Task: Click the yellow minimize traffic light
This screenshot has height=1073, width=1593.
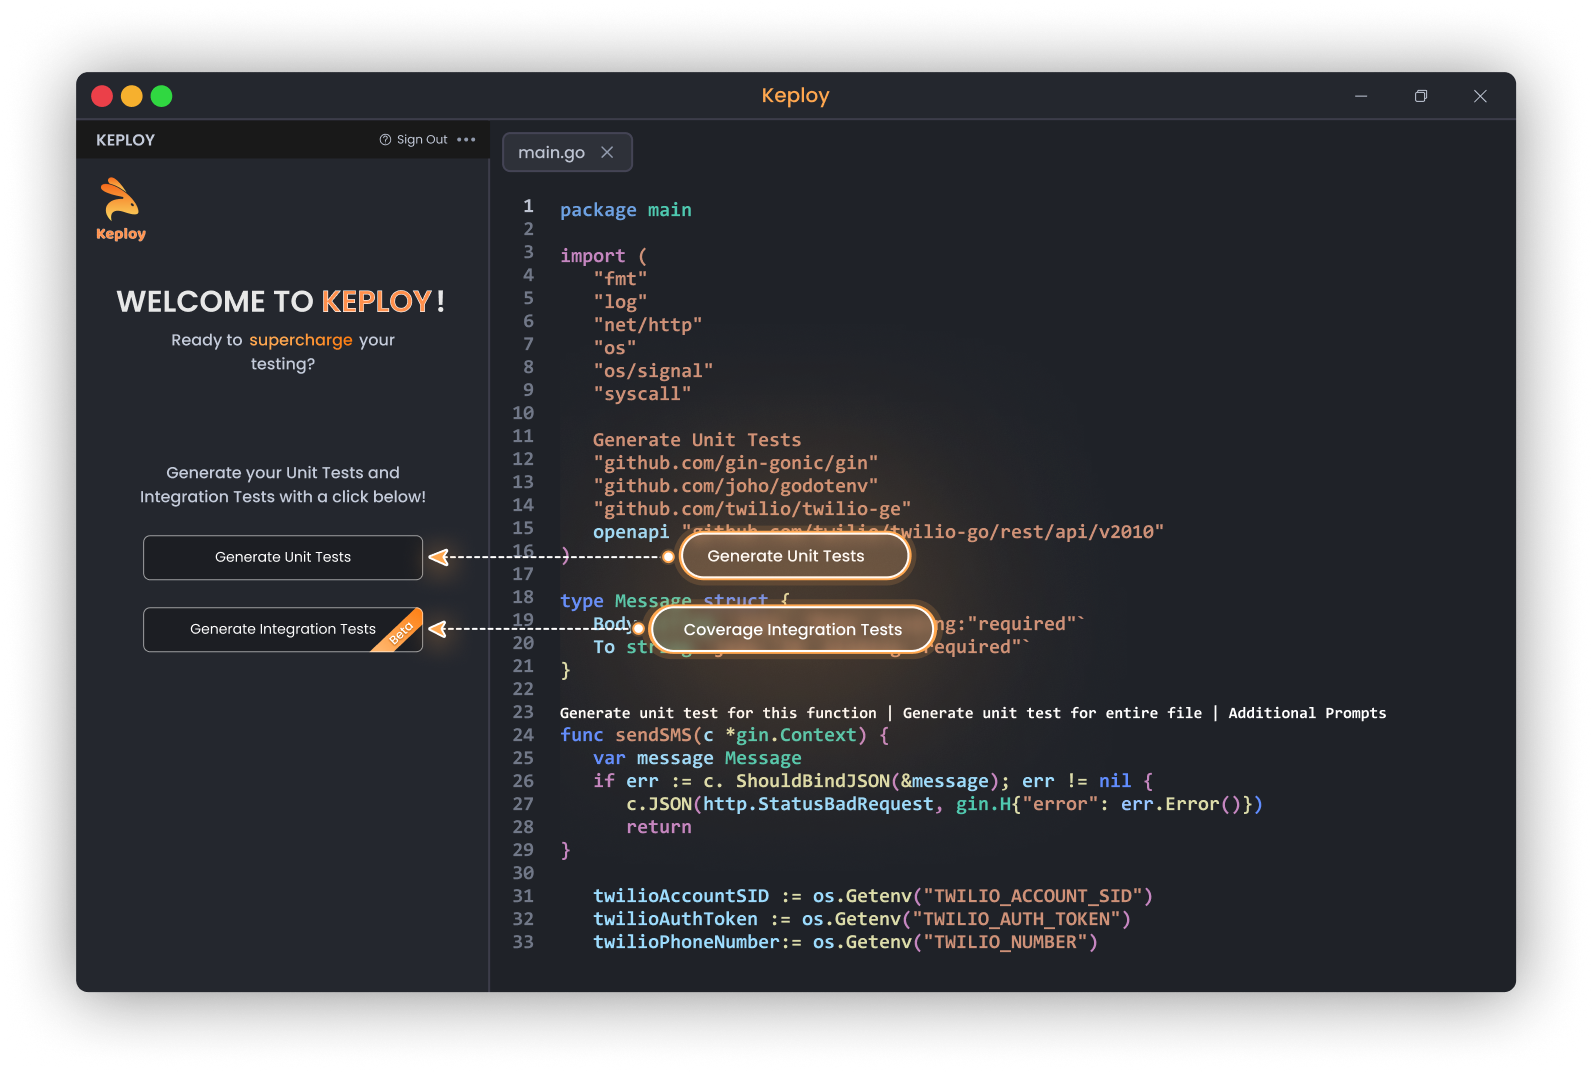Action: pos(132,96)
